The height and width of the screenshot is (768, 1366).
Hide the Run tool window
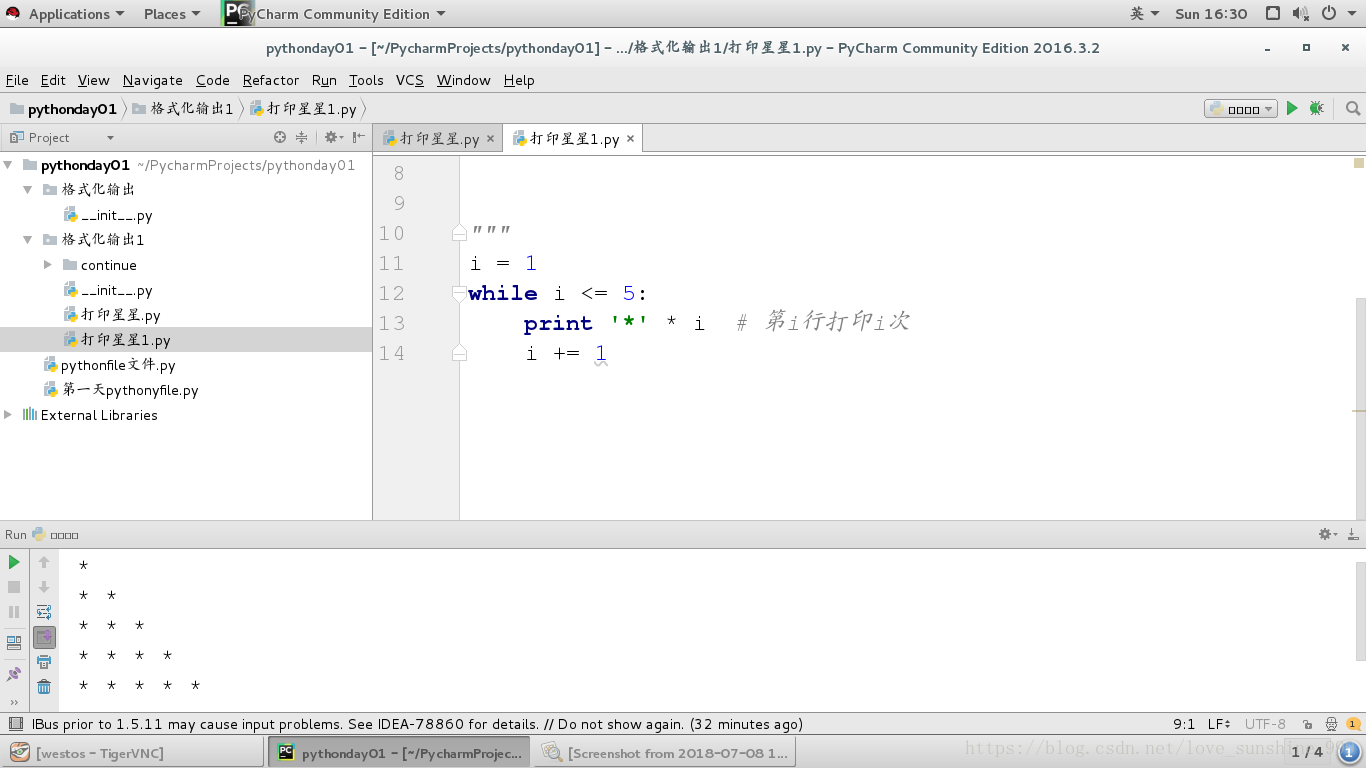click(x=1353, y=535)
